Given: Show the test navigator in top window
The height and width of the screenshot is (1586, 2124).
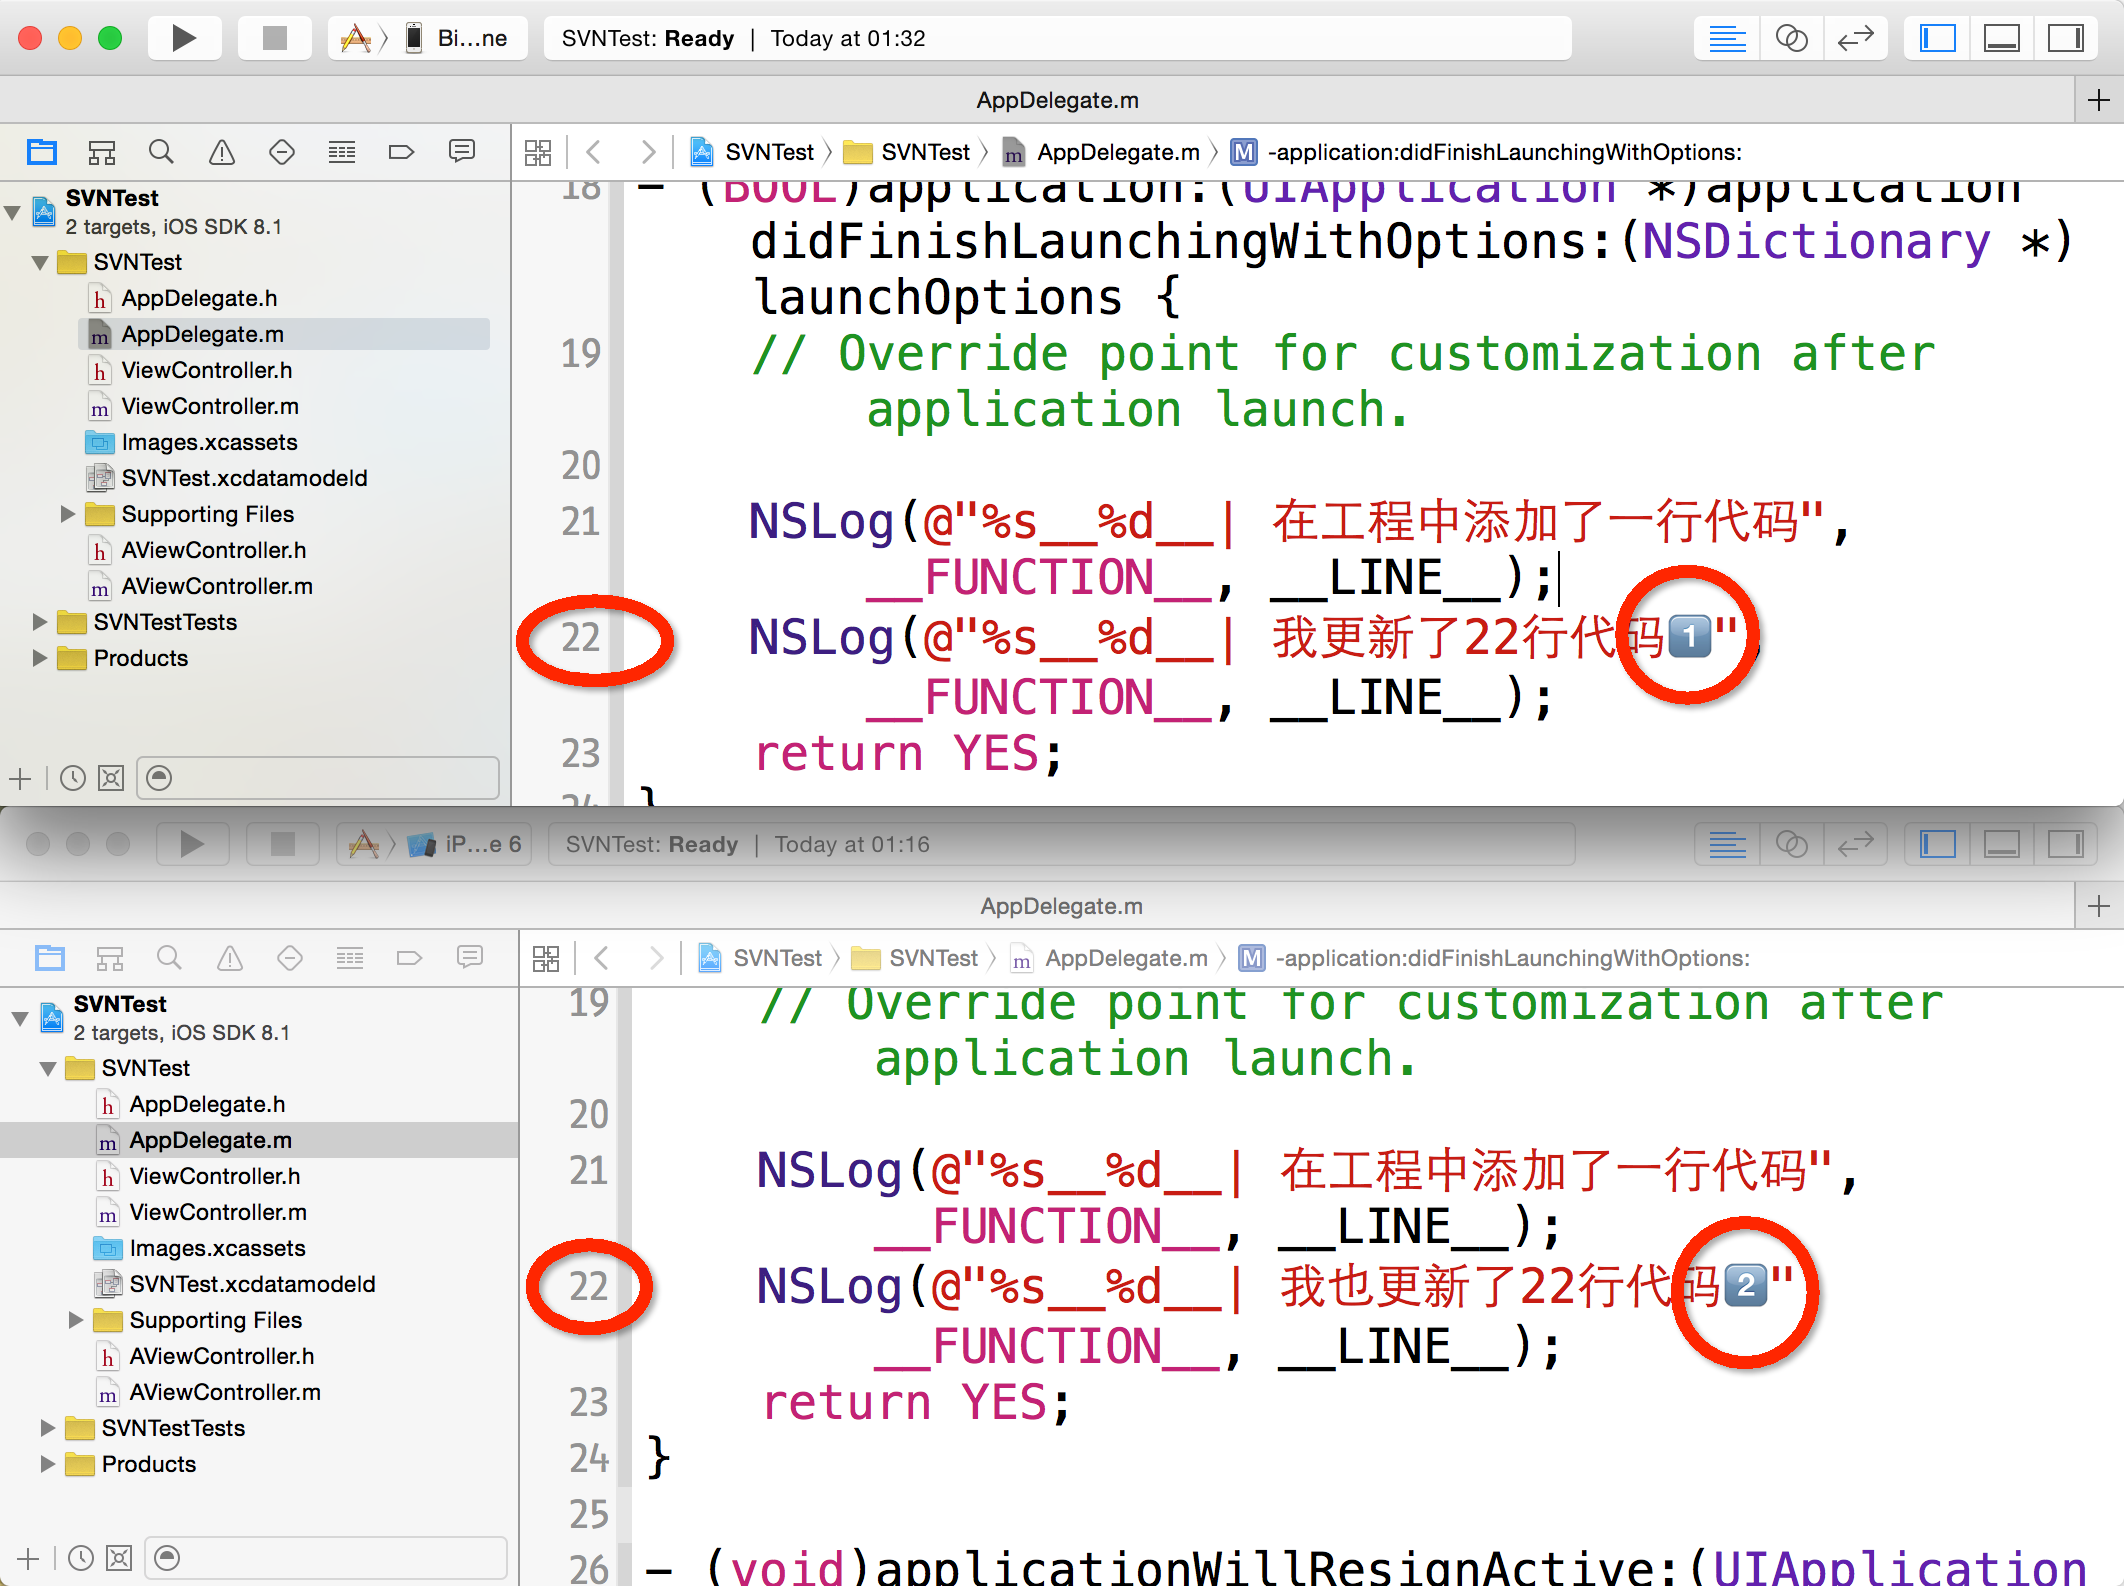Looking at the screenshot, I should click(282, 152).
